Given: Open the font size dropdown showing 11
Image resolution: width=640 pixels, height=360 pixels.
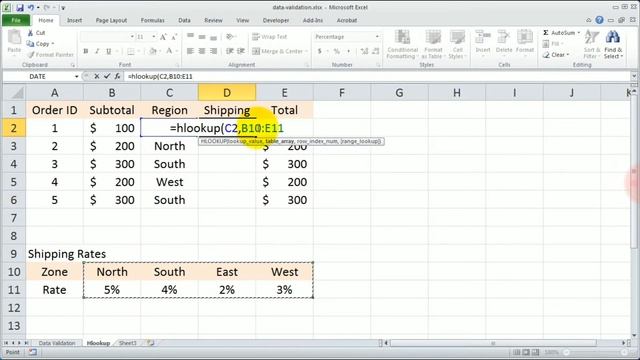Looking at the screenshot, I should 153,37.
